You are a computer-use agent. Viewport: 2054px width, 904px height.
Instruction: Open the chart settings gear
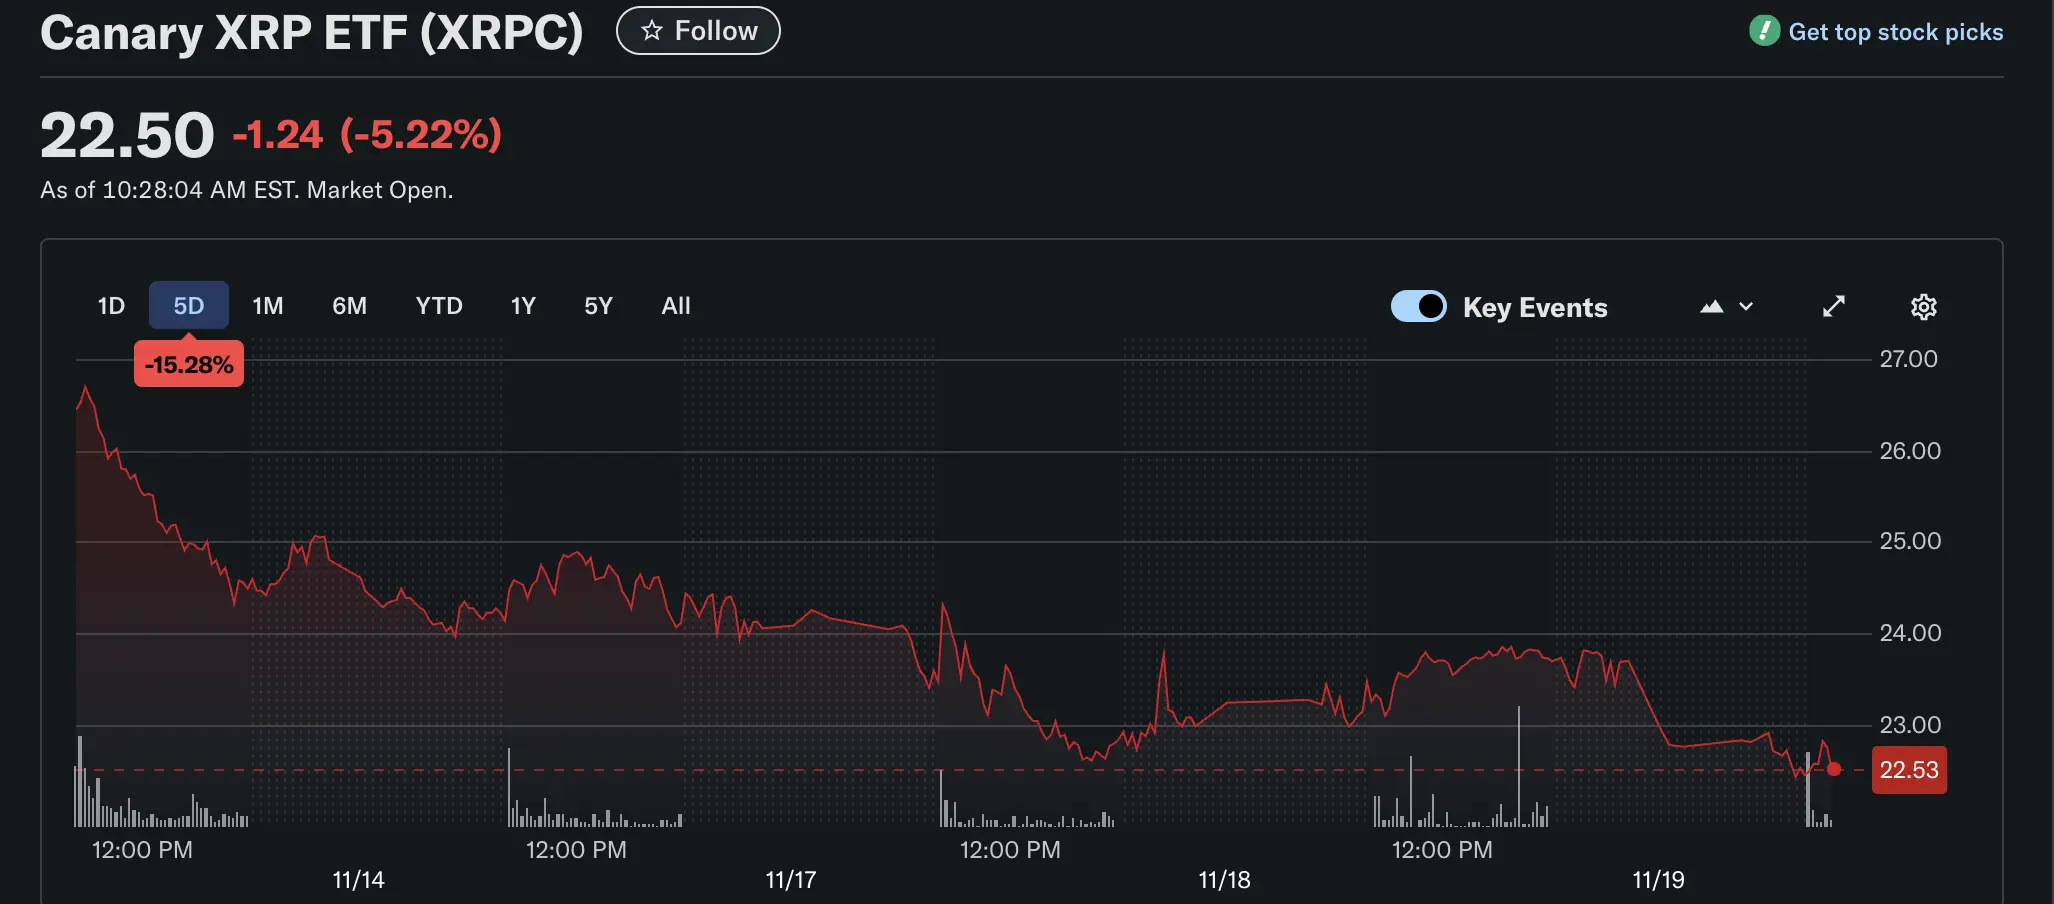(1923, 307)
